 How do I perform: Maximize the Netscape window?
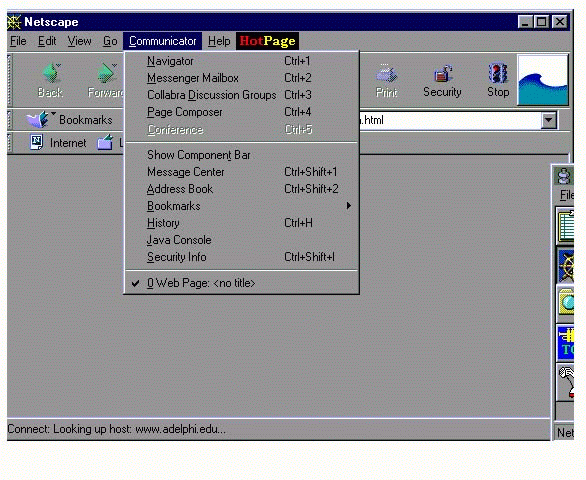[x=542, y=22]
